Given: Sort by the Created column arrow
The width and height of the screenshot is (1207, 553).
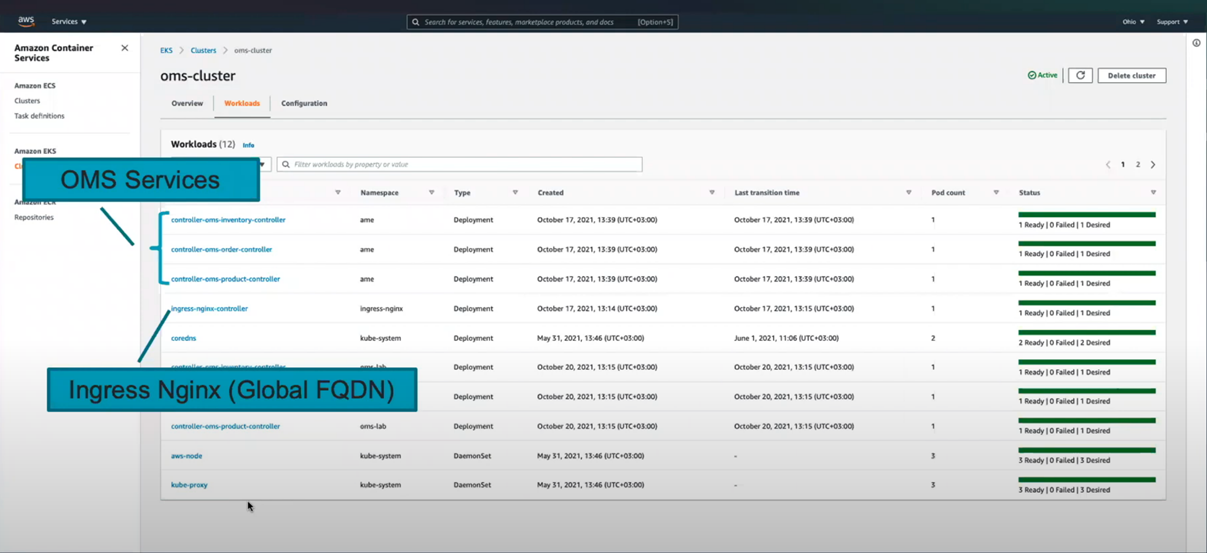Looking at the screenshot, I should 712,193.
